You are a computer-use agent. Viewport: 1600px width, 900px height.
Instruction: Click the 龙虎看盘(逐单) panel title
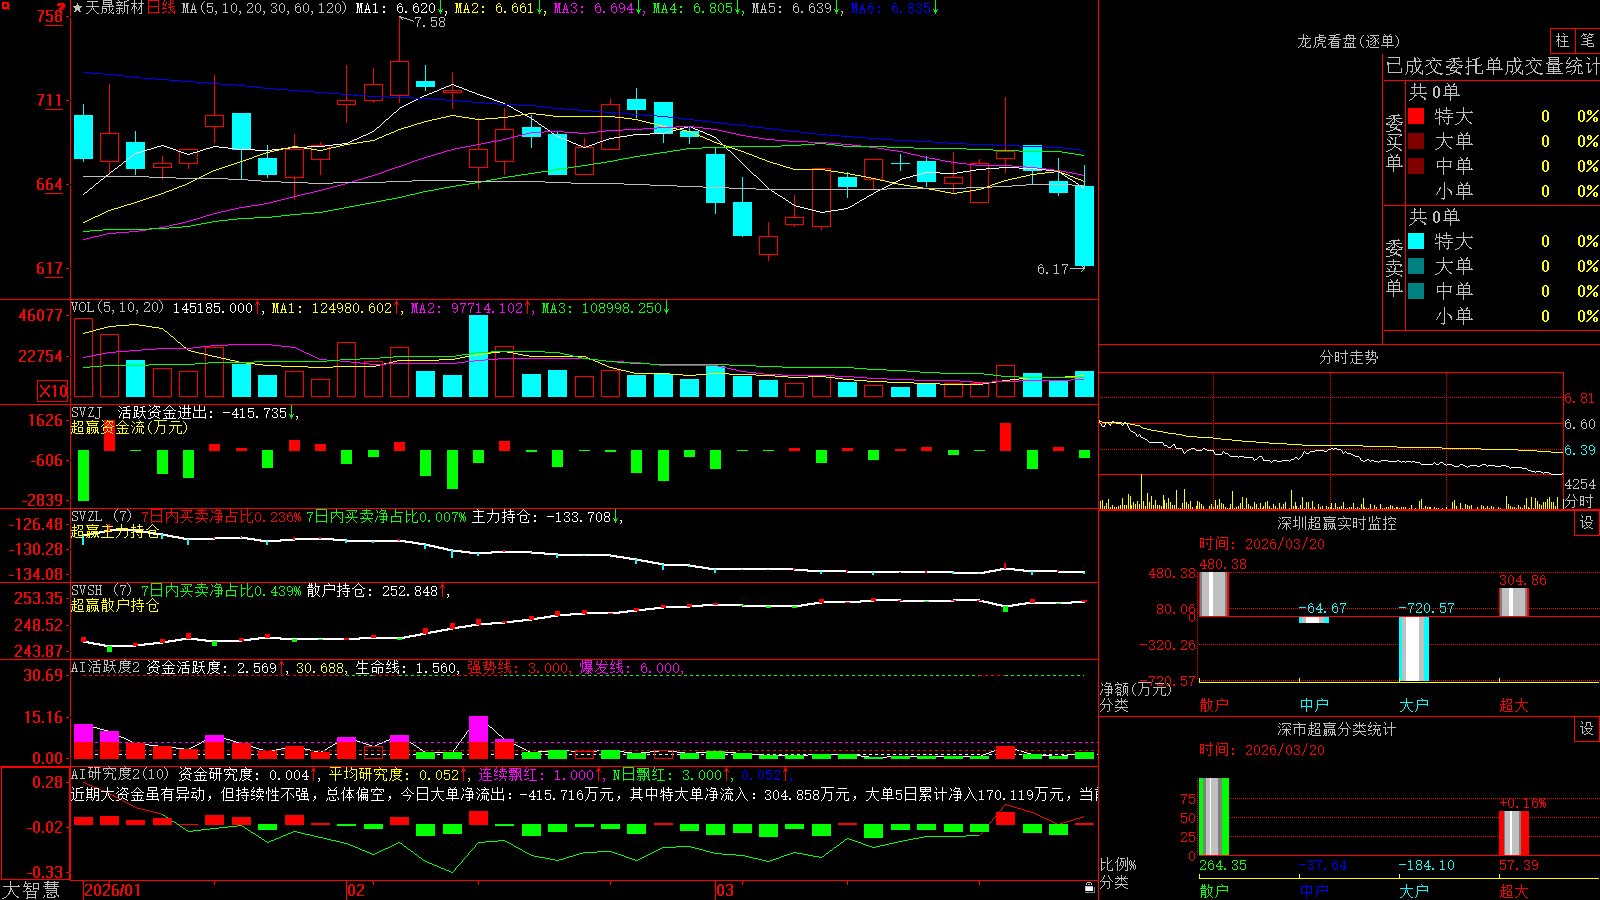pos(1348,41)
